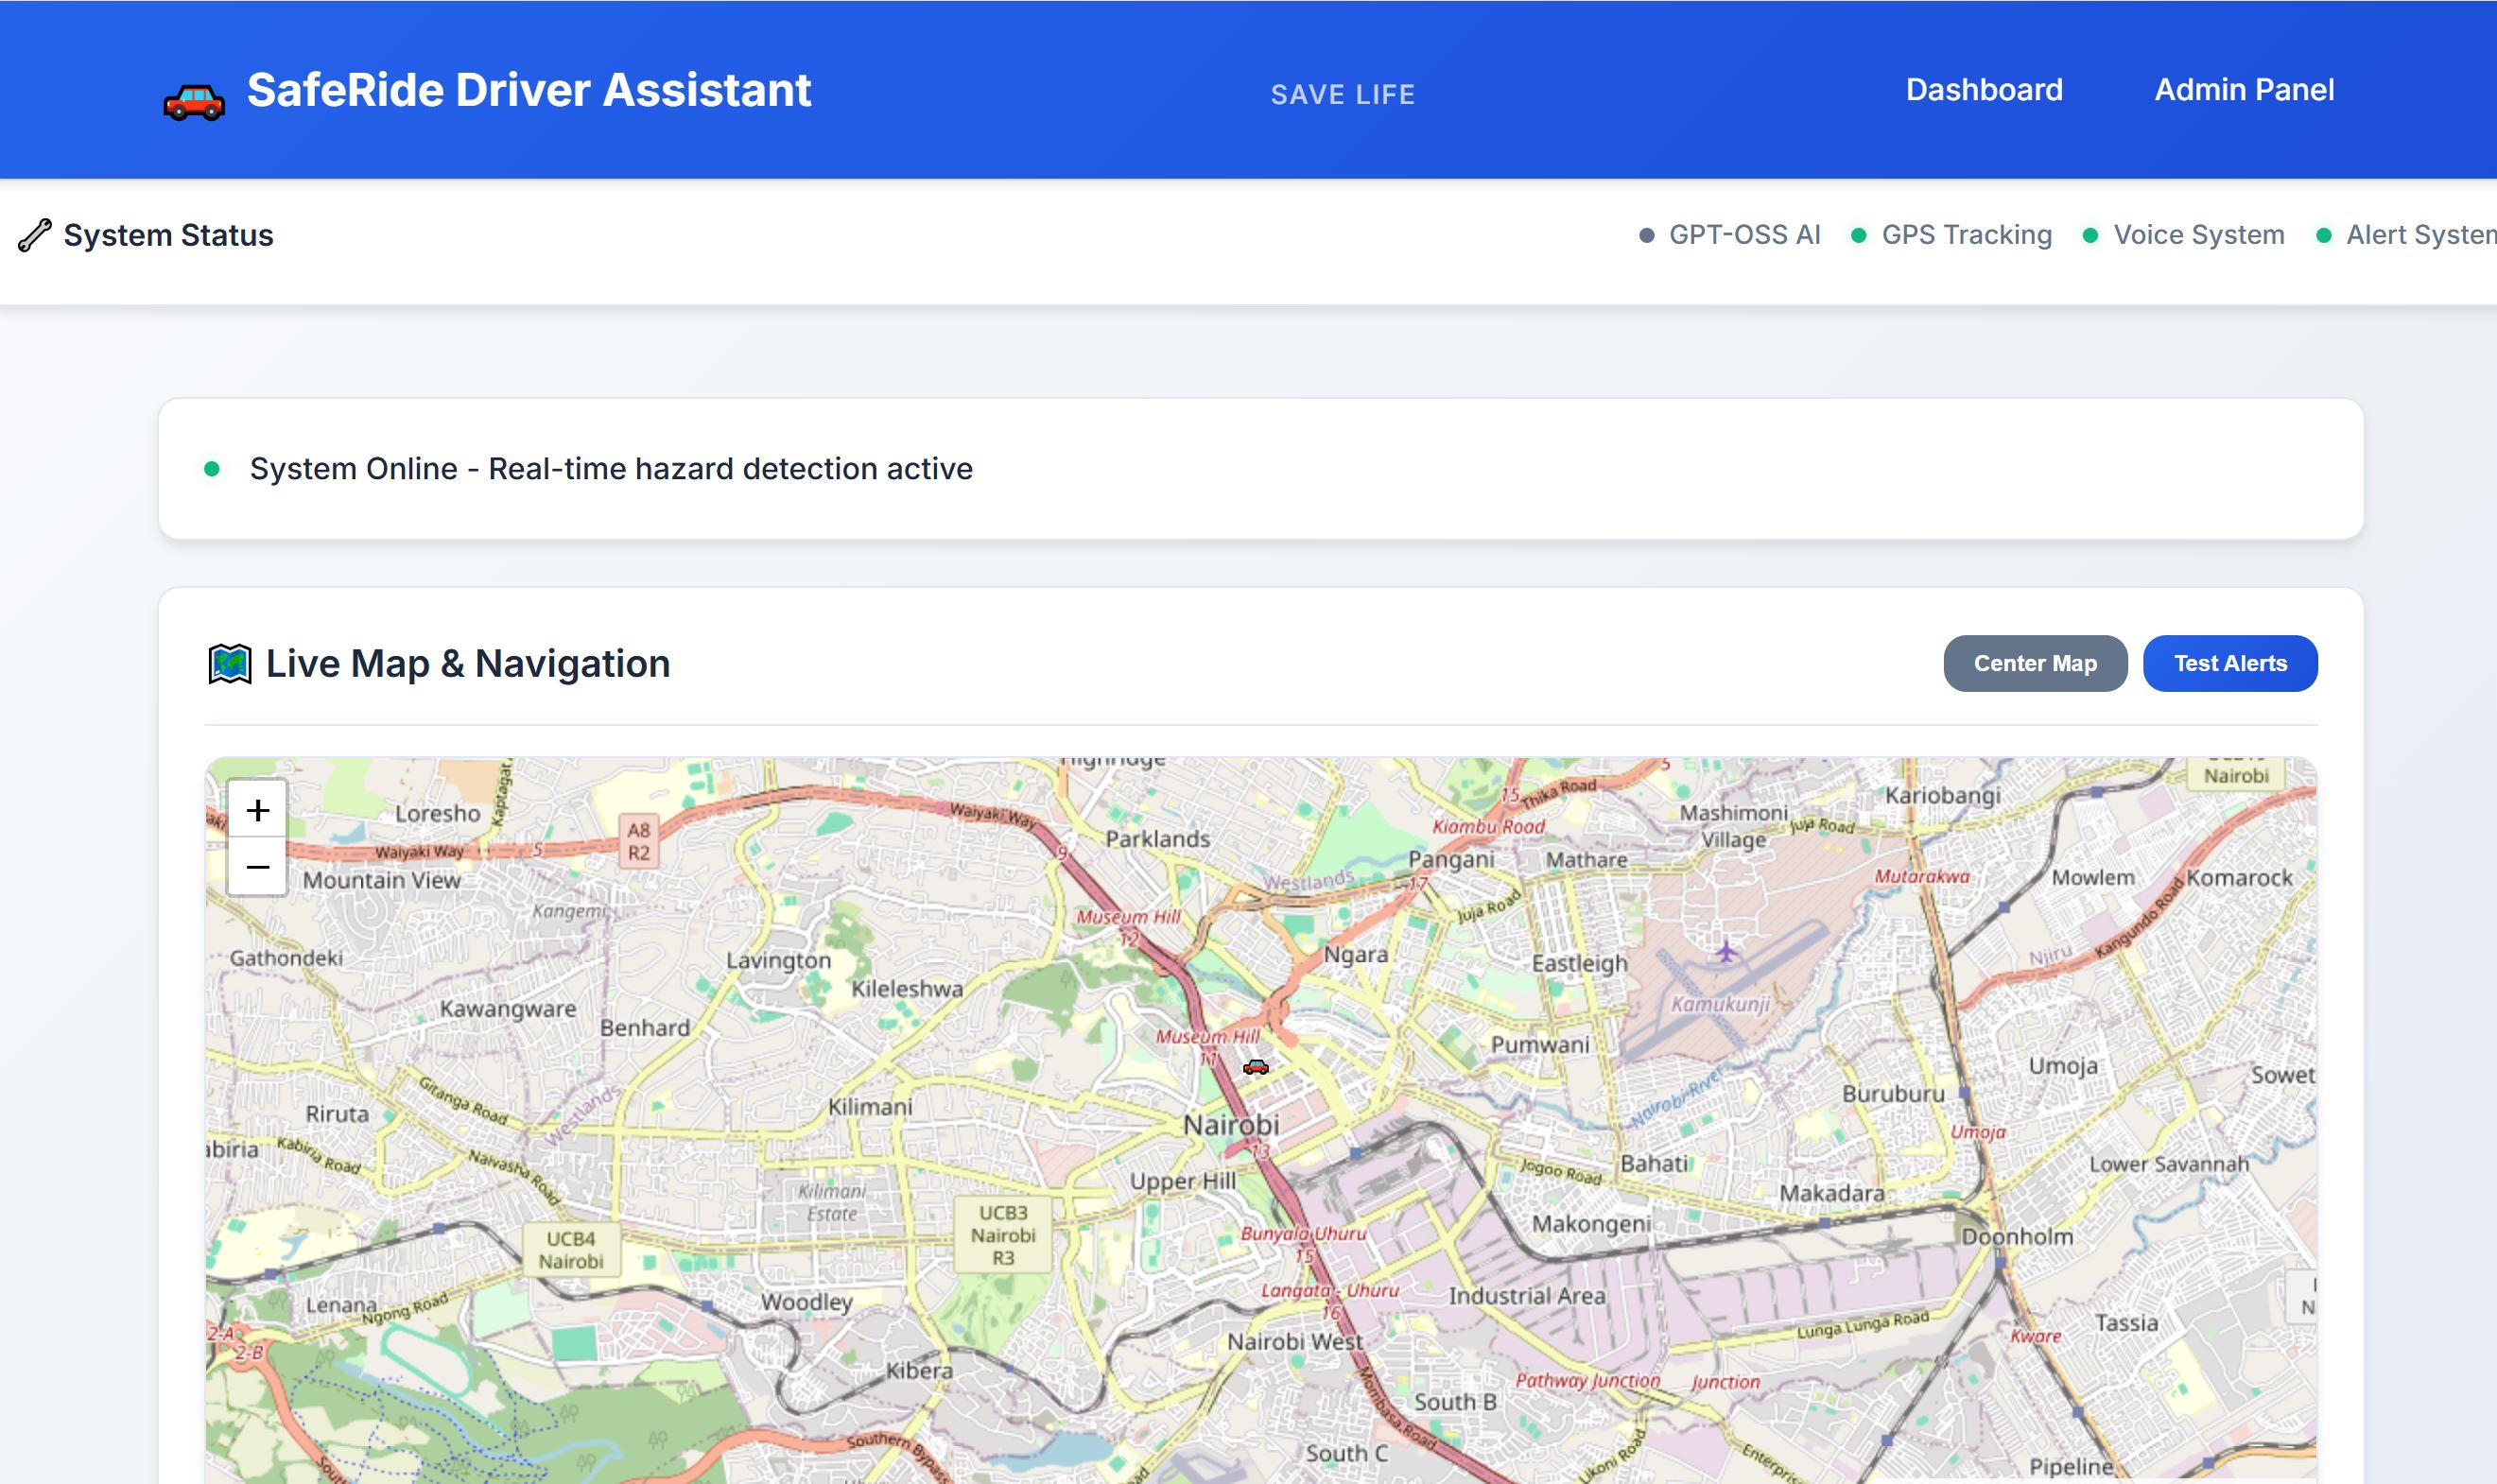Click the SAVE LIFE header text
The height and width of the screenshot is (1484, 2497).
point(1342,95)
